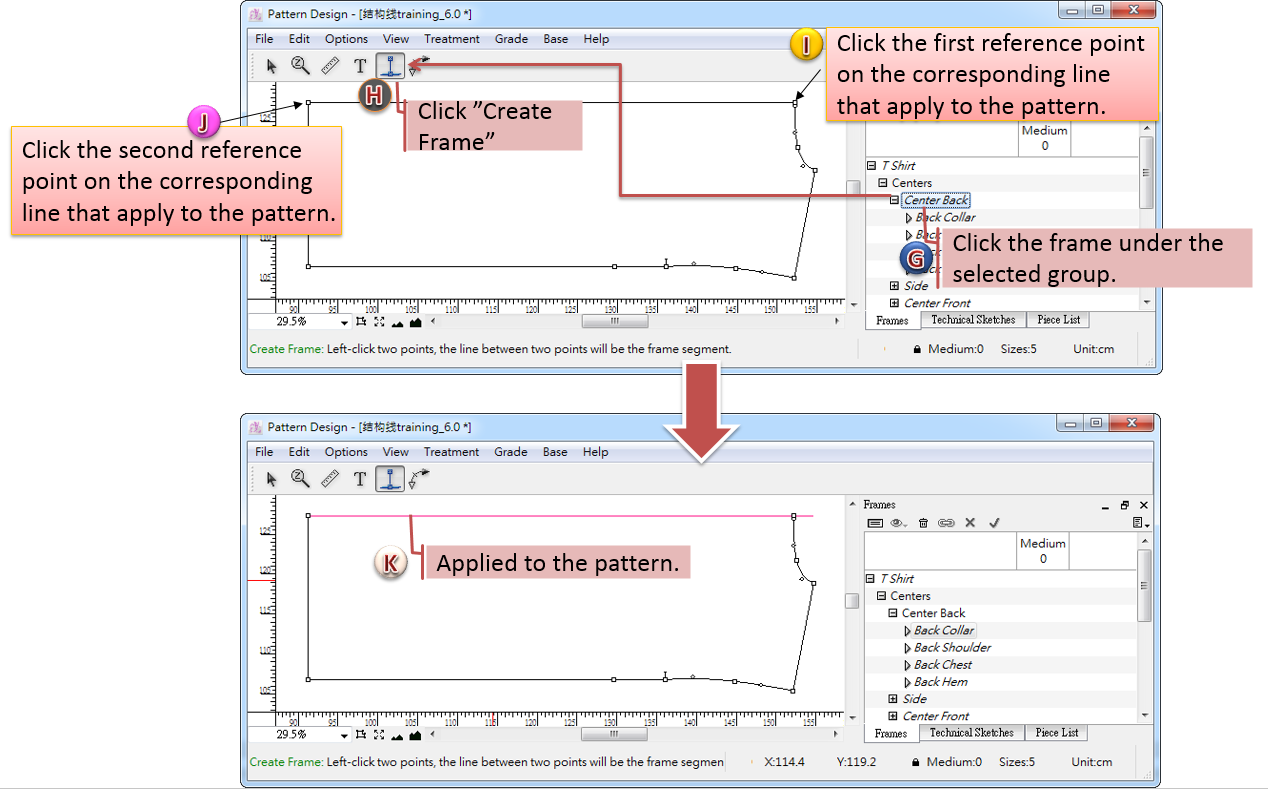The width and height of the screenshot is (1268, 789).
Task: Expand the Side group in bottom Frames tree
Action: click(894, 699)
